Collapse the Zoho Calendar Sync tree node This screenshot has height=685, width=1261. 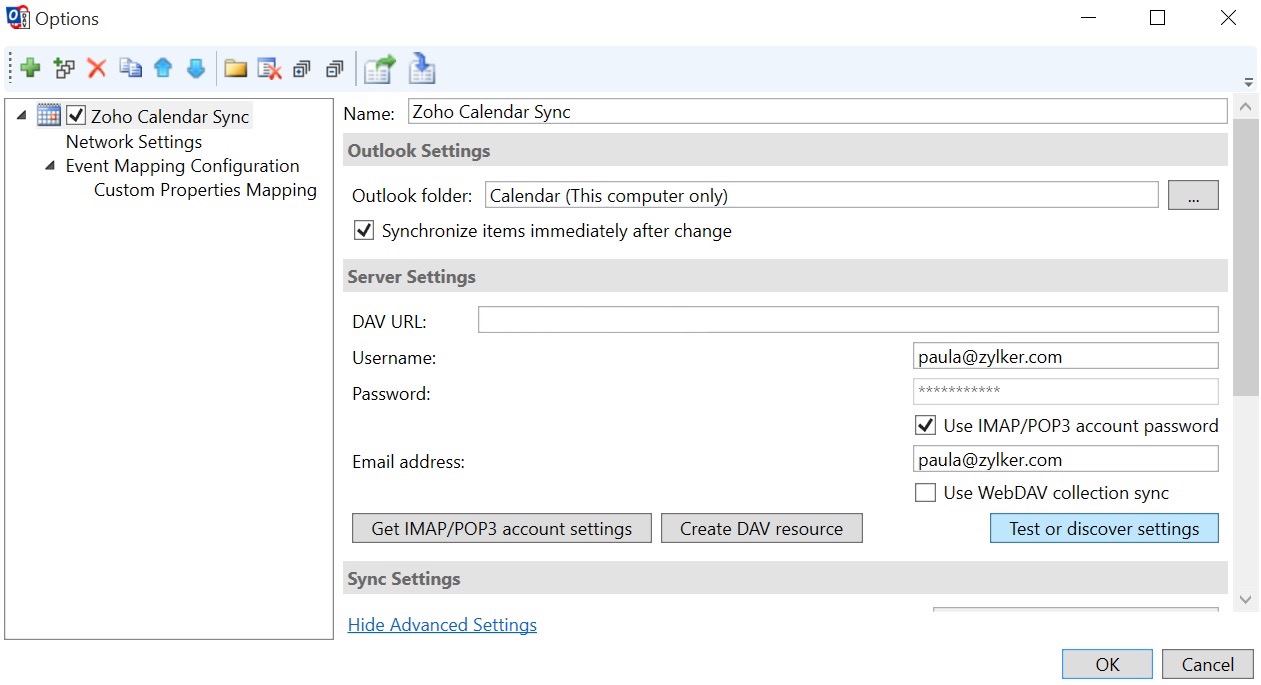point(22,116)
